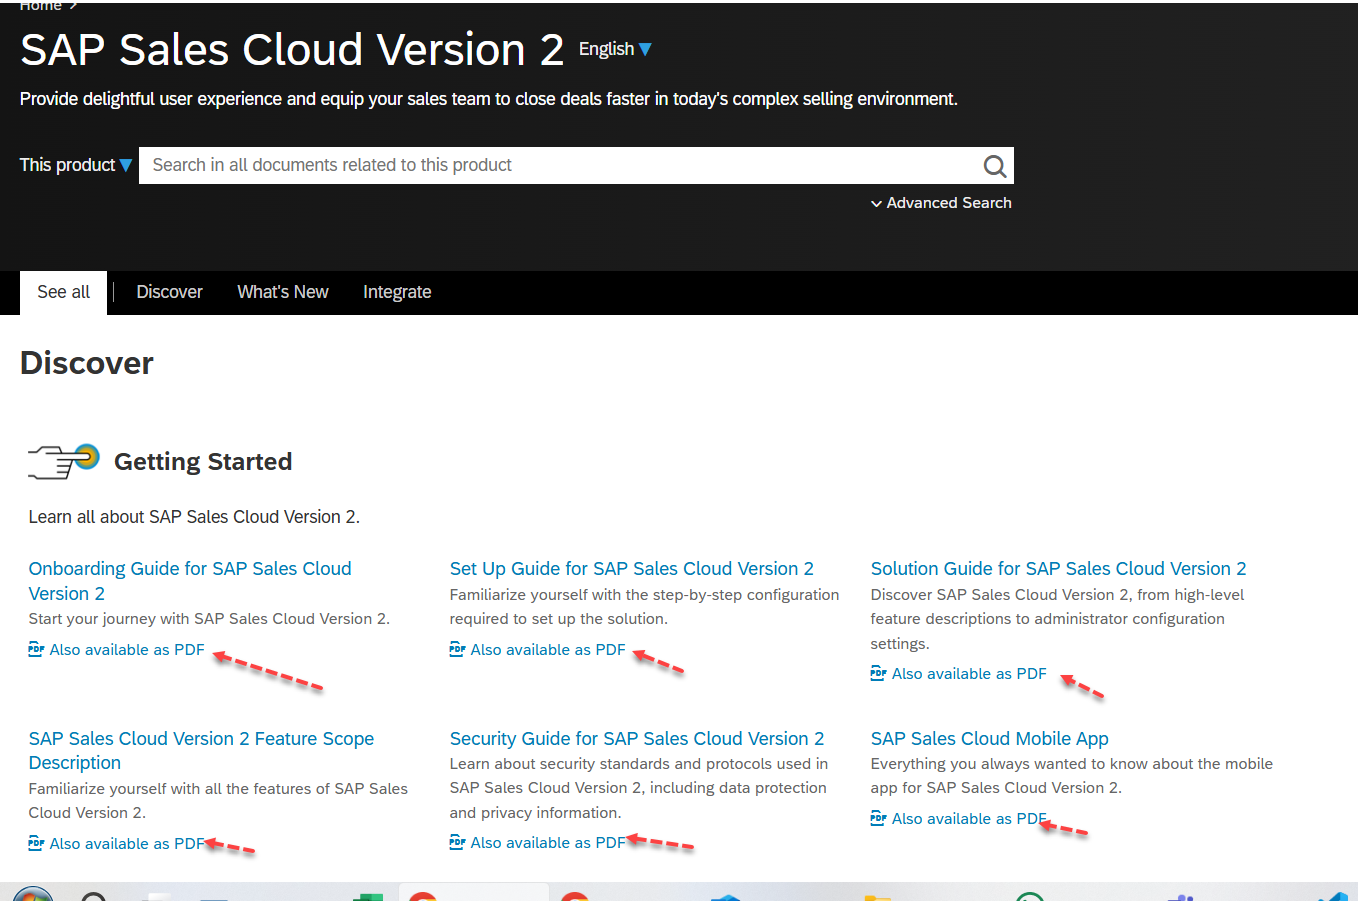Open Onboarding Guide for SAP Sales Cloud link
Image resolution: width=1358 pixels, height=901 pixels.
189,569
